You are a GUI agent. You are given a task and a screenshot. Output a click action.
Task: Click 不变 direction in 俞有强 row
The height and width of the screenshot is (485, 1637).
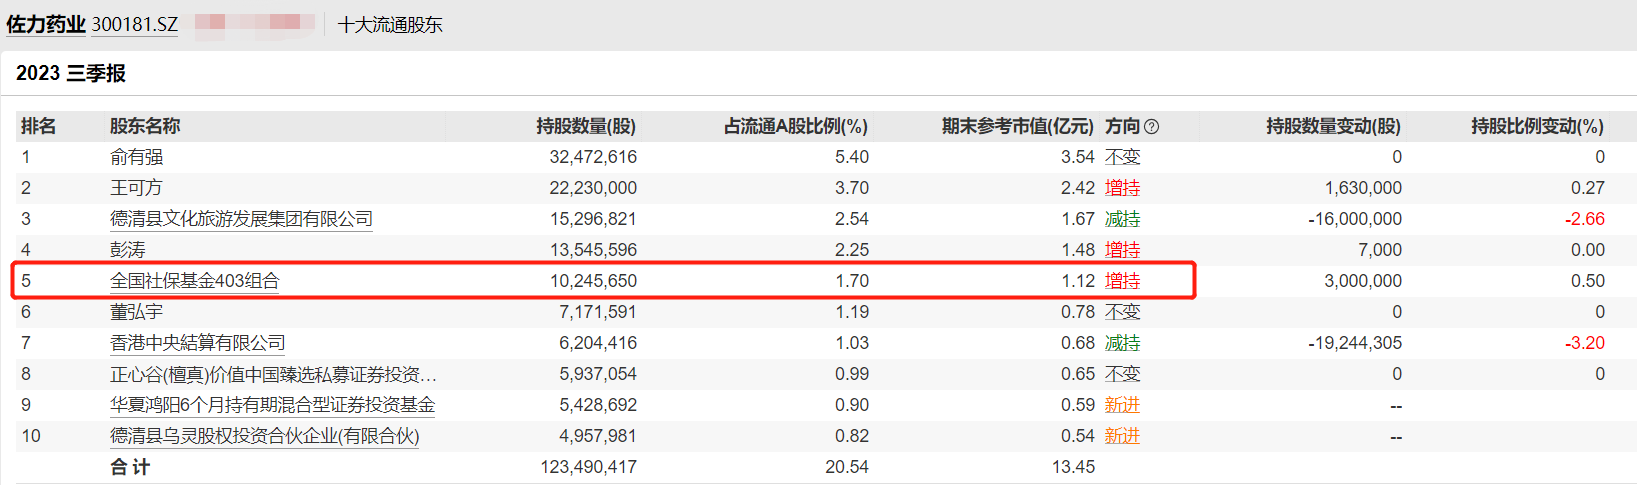coord(1123,157)
